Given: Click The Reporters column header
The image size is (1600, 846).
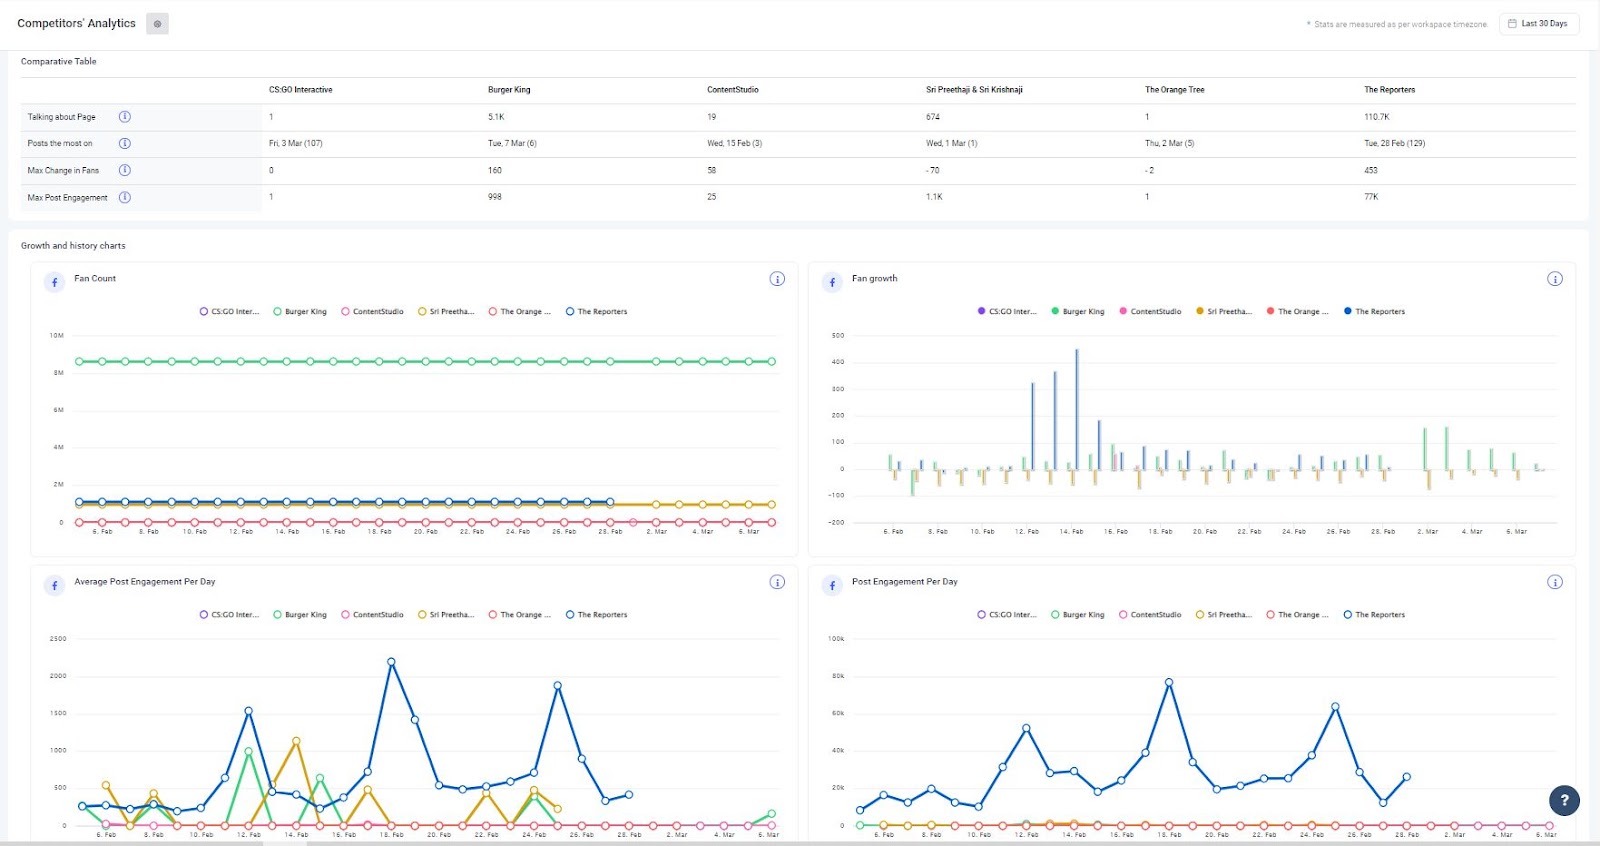Looking at the screenshot, I should (x=1389, y=90).
